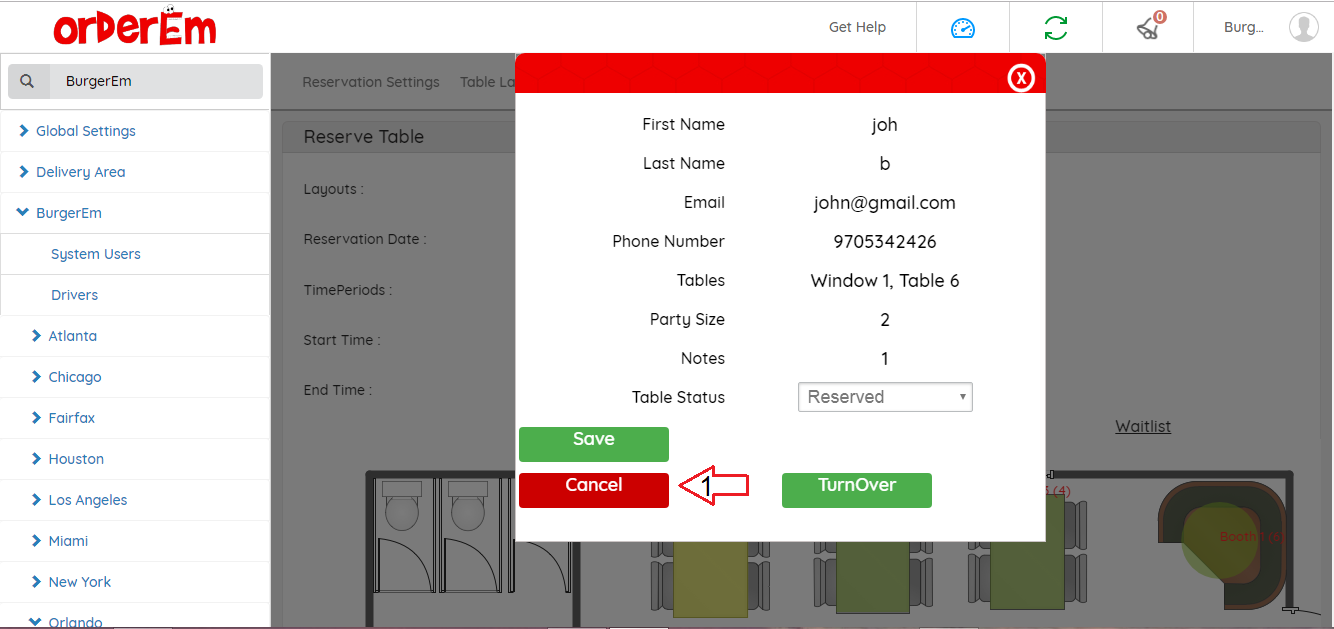Image resolution: width=1334 pixels, height=629 pixels.
Task: Open the Table Status dropdown
Action: click(x=884, y=397)
